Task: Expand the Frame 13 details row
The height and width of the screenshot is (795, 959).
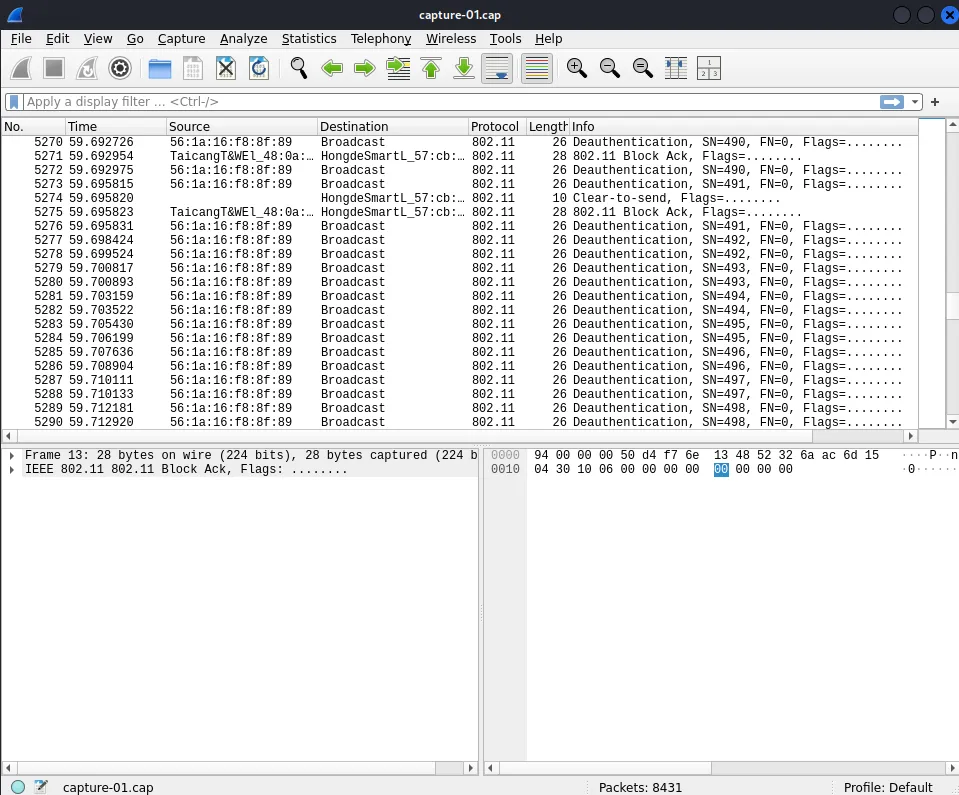Action: pos(10,455)
